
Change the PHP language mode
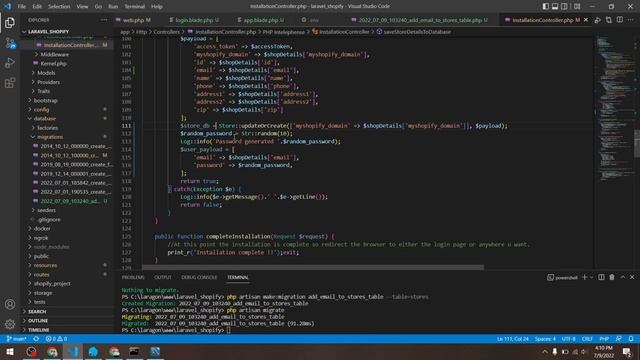pyautogui.click(x=604, y=339)
